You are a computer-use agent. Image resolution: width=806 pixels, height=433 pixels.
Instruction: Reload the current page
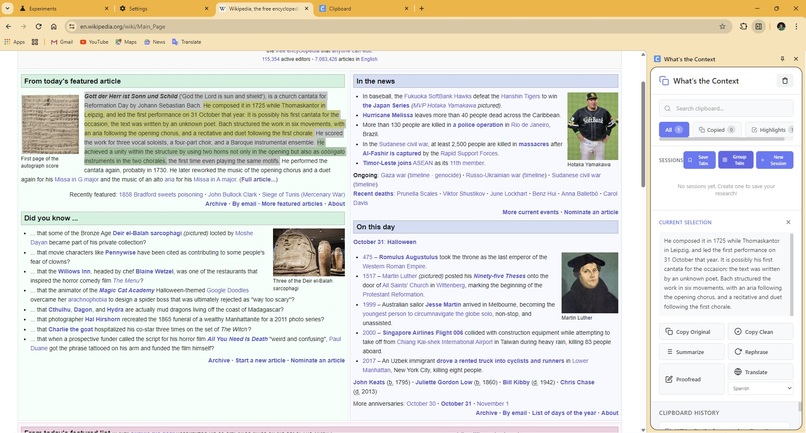(39, 26)
